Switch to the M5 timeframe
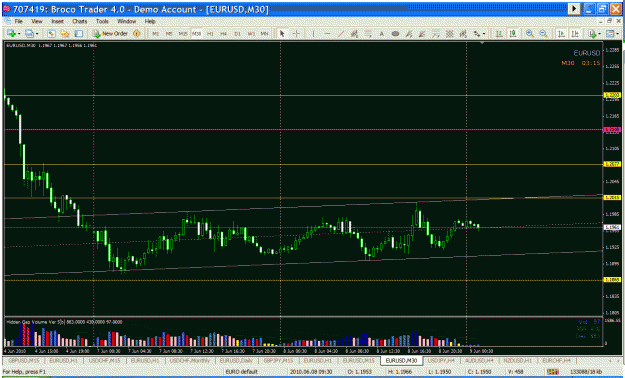This screenshot has height=378, width=625. (169, 34)
